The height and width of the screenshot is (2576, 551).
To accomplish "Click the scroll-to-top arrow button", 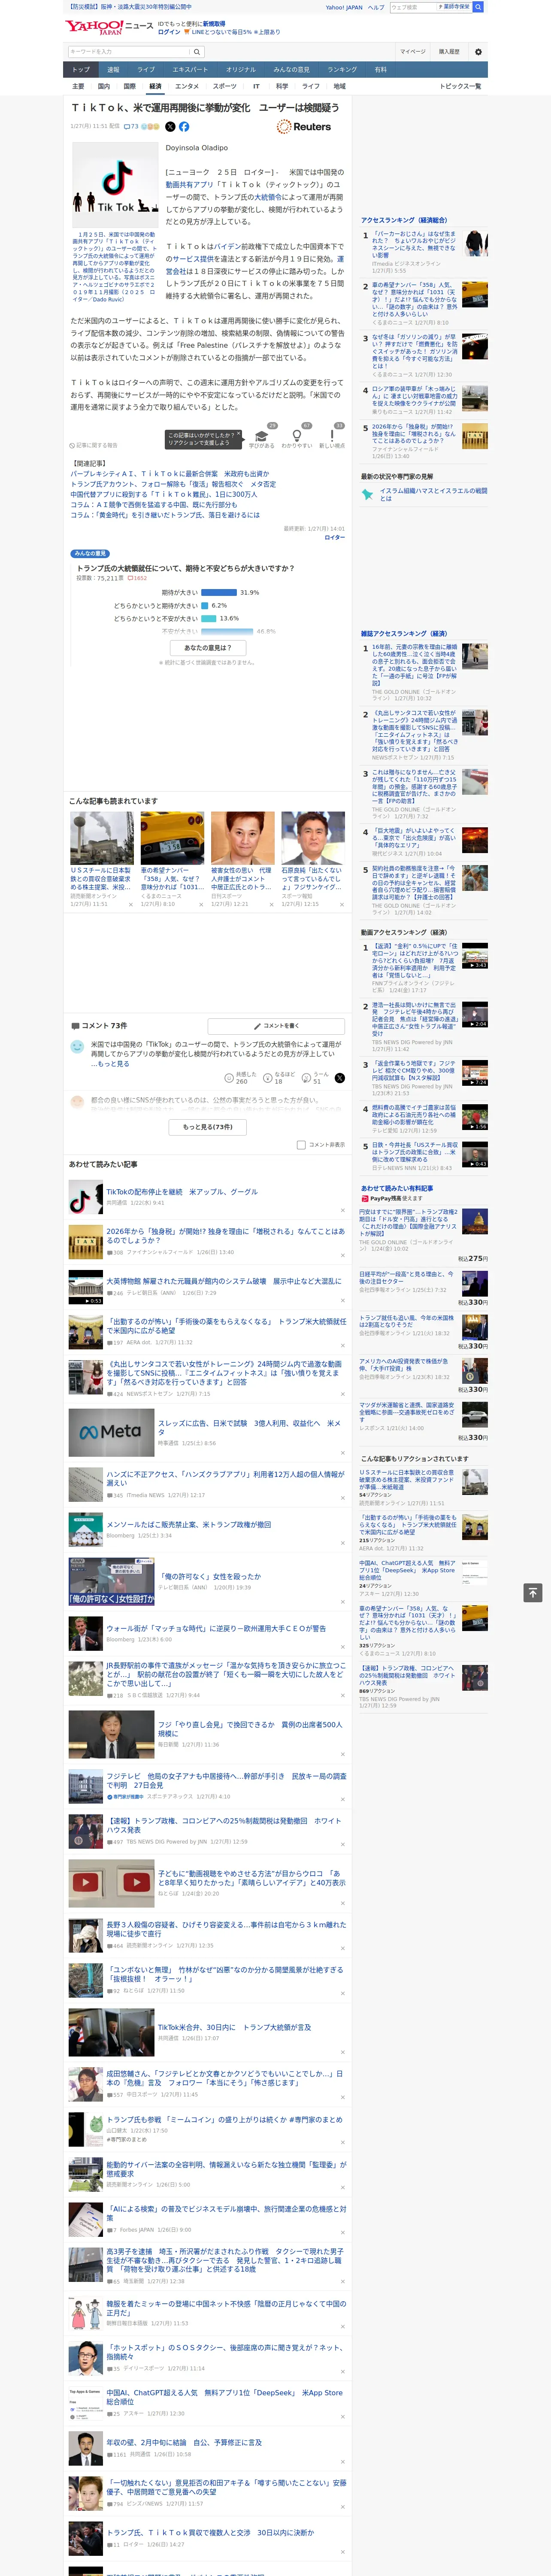I will [x=533, y=1592].
